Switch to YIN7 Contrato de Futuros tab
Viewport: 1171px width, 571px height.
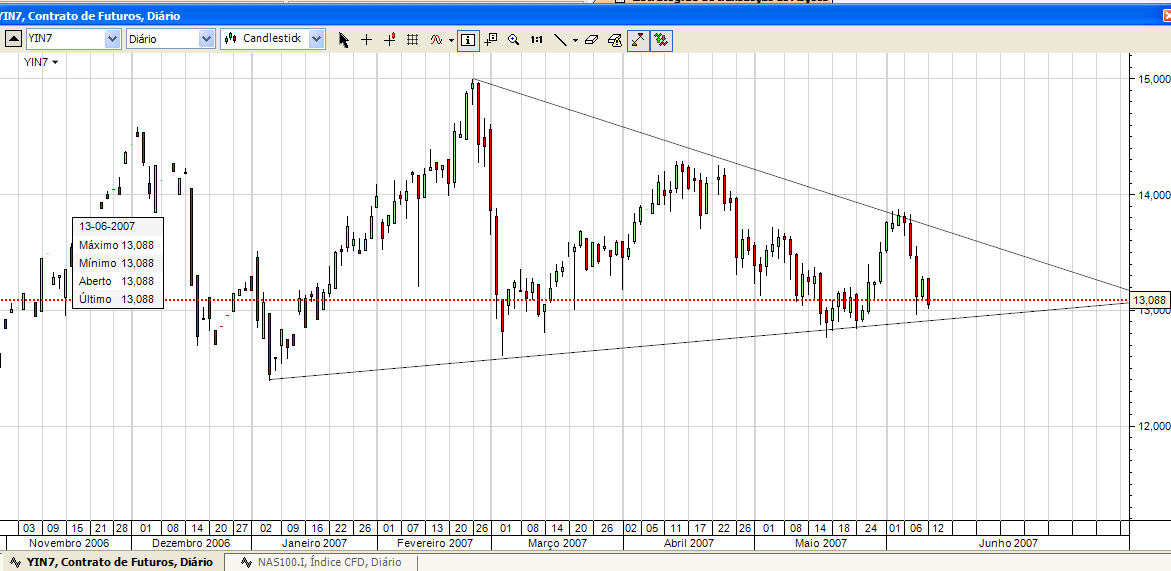[x=113, y=562]
